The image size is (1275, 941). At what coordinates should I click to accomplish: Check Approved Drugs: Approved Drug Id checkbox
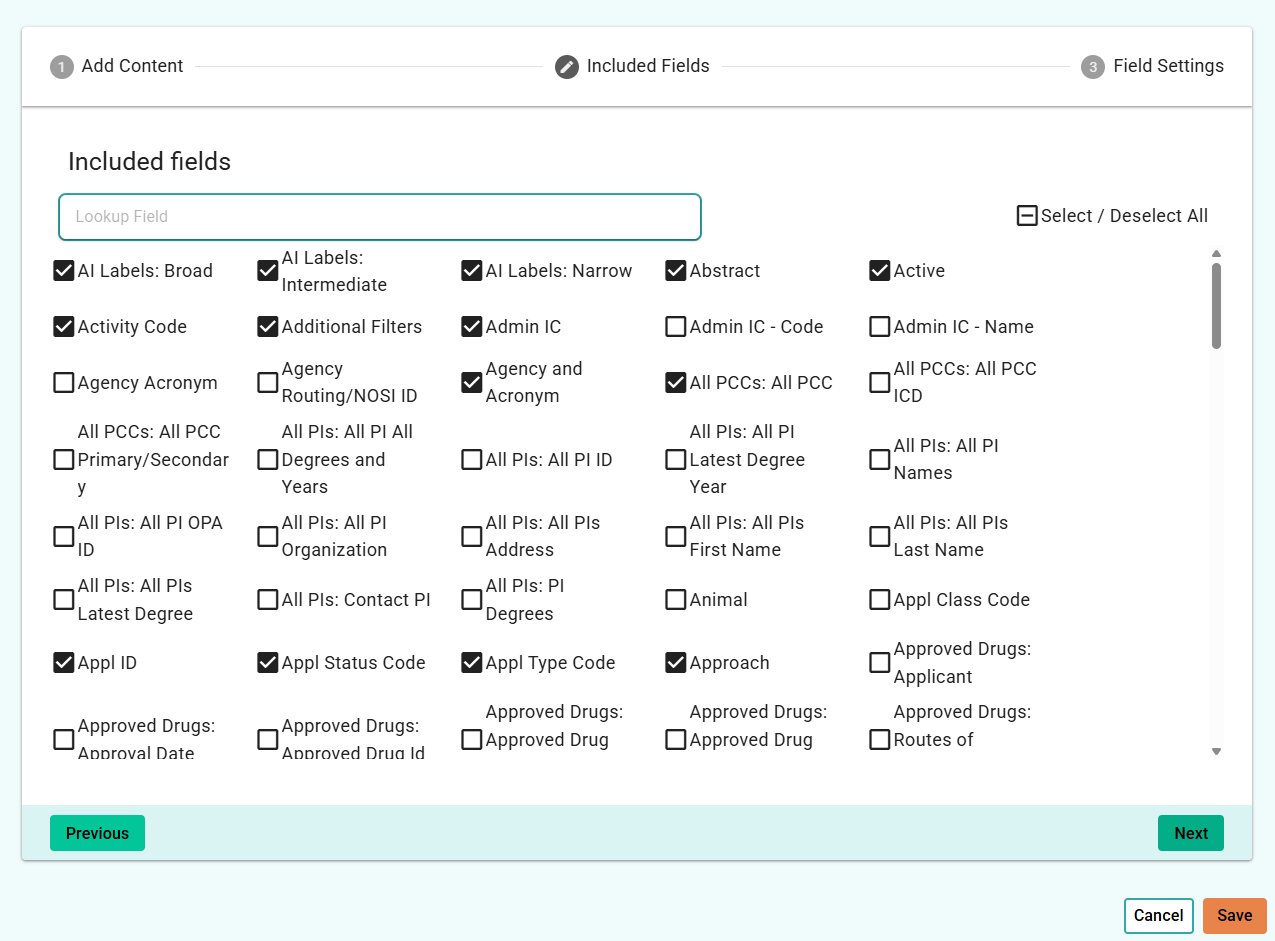(x=268, y=740)
